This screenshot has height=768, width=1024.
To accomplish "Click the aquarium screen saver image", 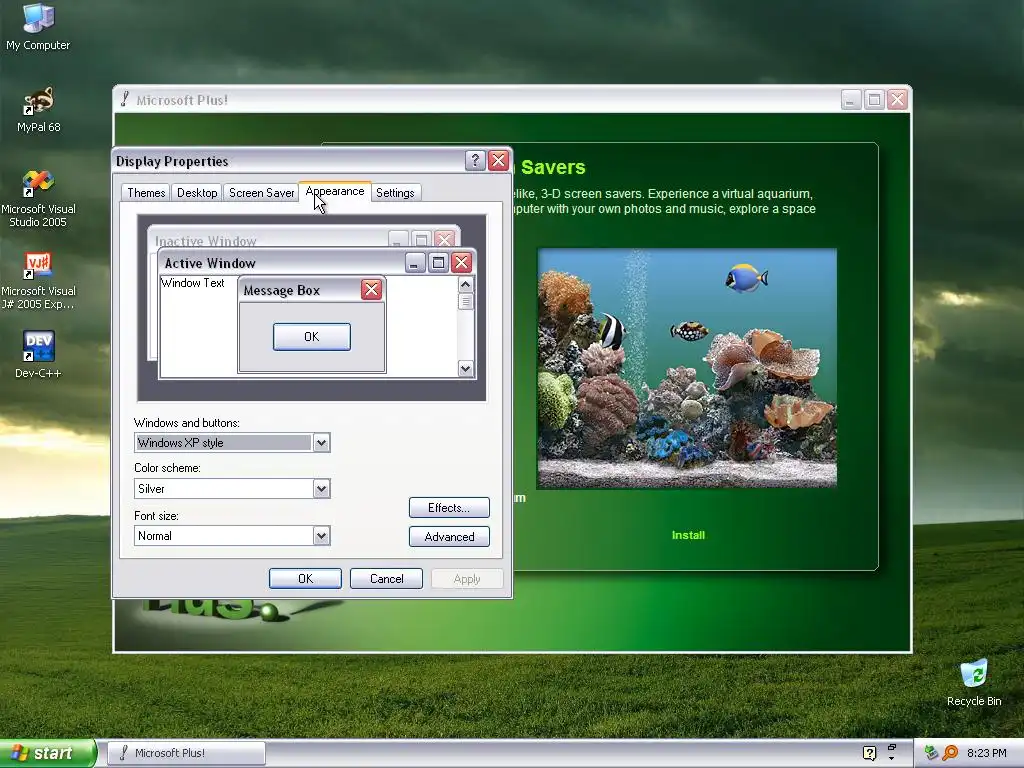I will [687, 368].
